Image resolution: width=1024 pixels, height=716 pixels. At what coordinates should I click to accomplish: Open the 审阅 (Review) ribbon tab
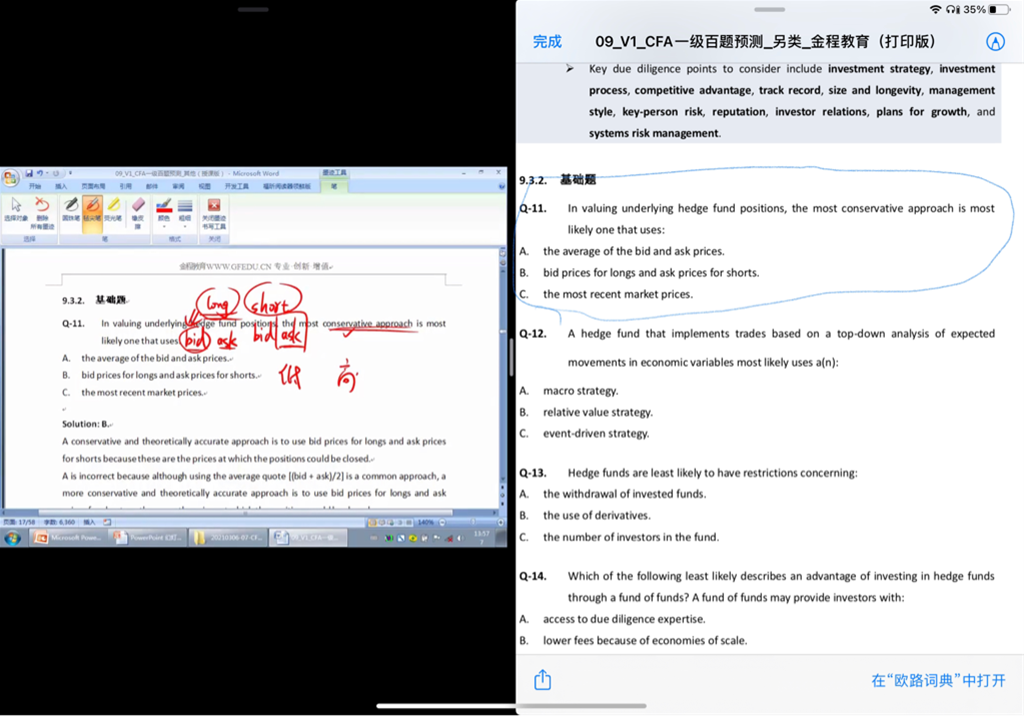point(178,186)
